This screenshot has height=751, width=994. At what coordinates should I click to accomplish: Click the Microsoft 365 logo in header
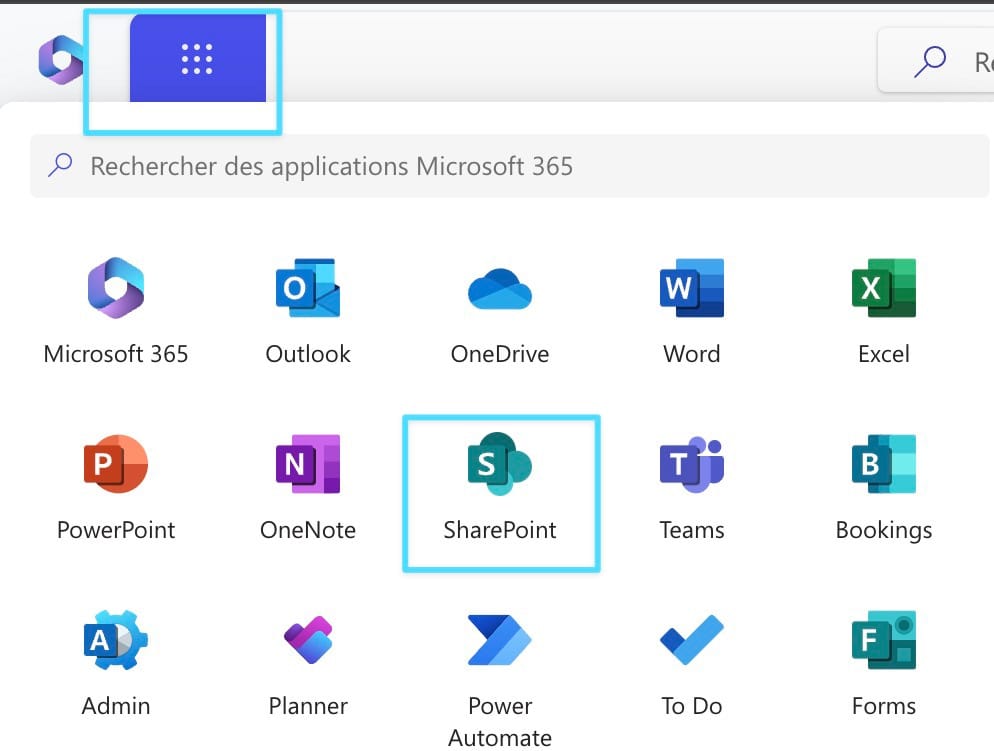point(60,60)
